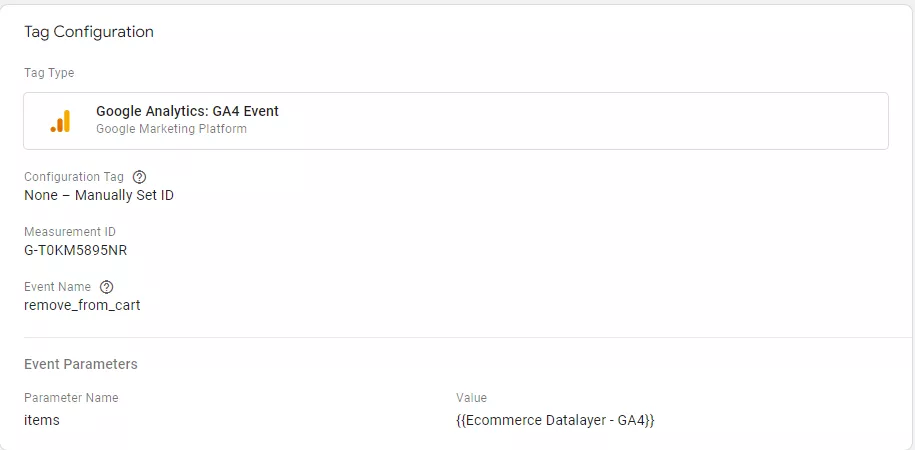The image size is (915, 450).
Task: Click the items parameter name
Action: point(41,420)
